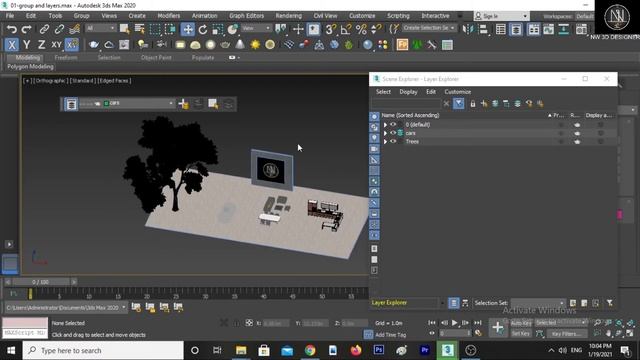Open the File menu
Viewport: 640px width, 360px height.
click(10, 16)
